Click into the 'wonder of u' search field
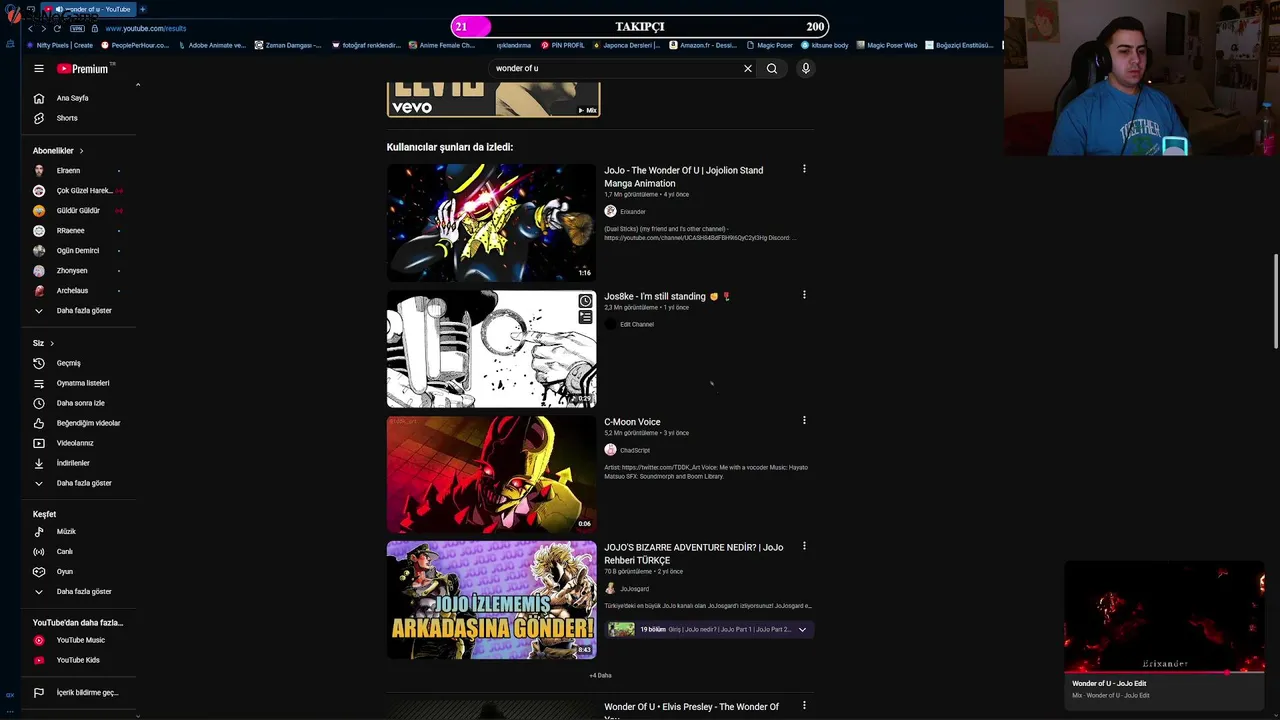 coord(615,69)
